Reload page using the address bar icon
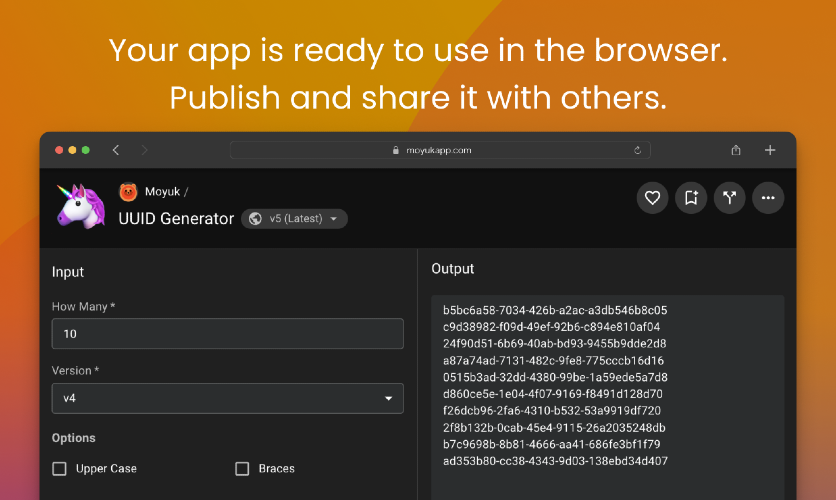This screenshot has width=836, height=500. pos(637,150)
